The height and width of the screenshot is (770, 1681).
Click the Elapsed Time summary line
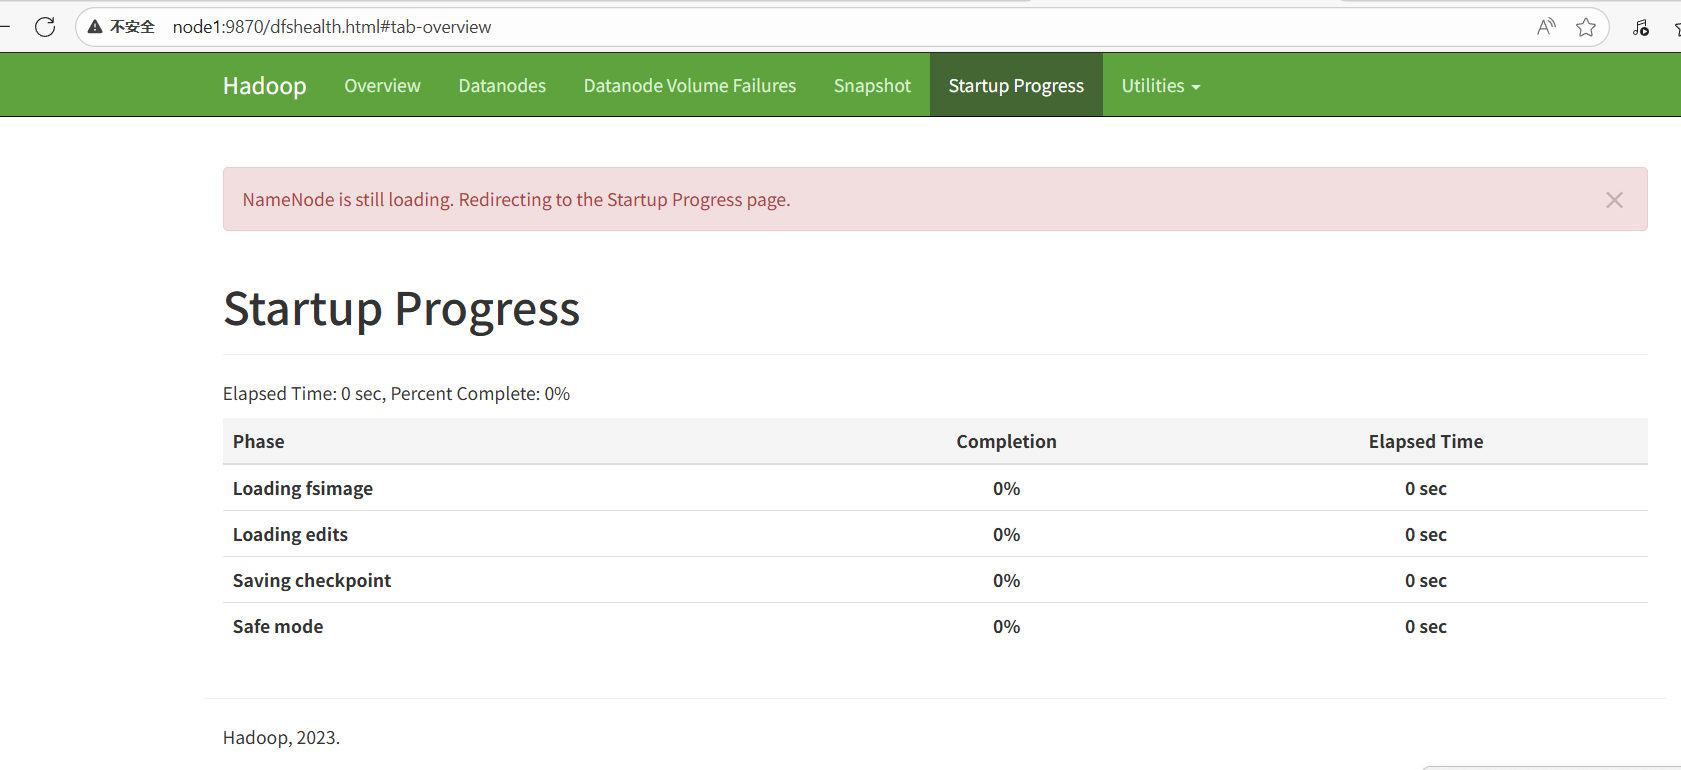coord(396,394)
